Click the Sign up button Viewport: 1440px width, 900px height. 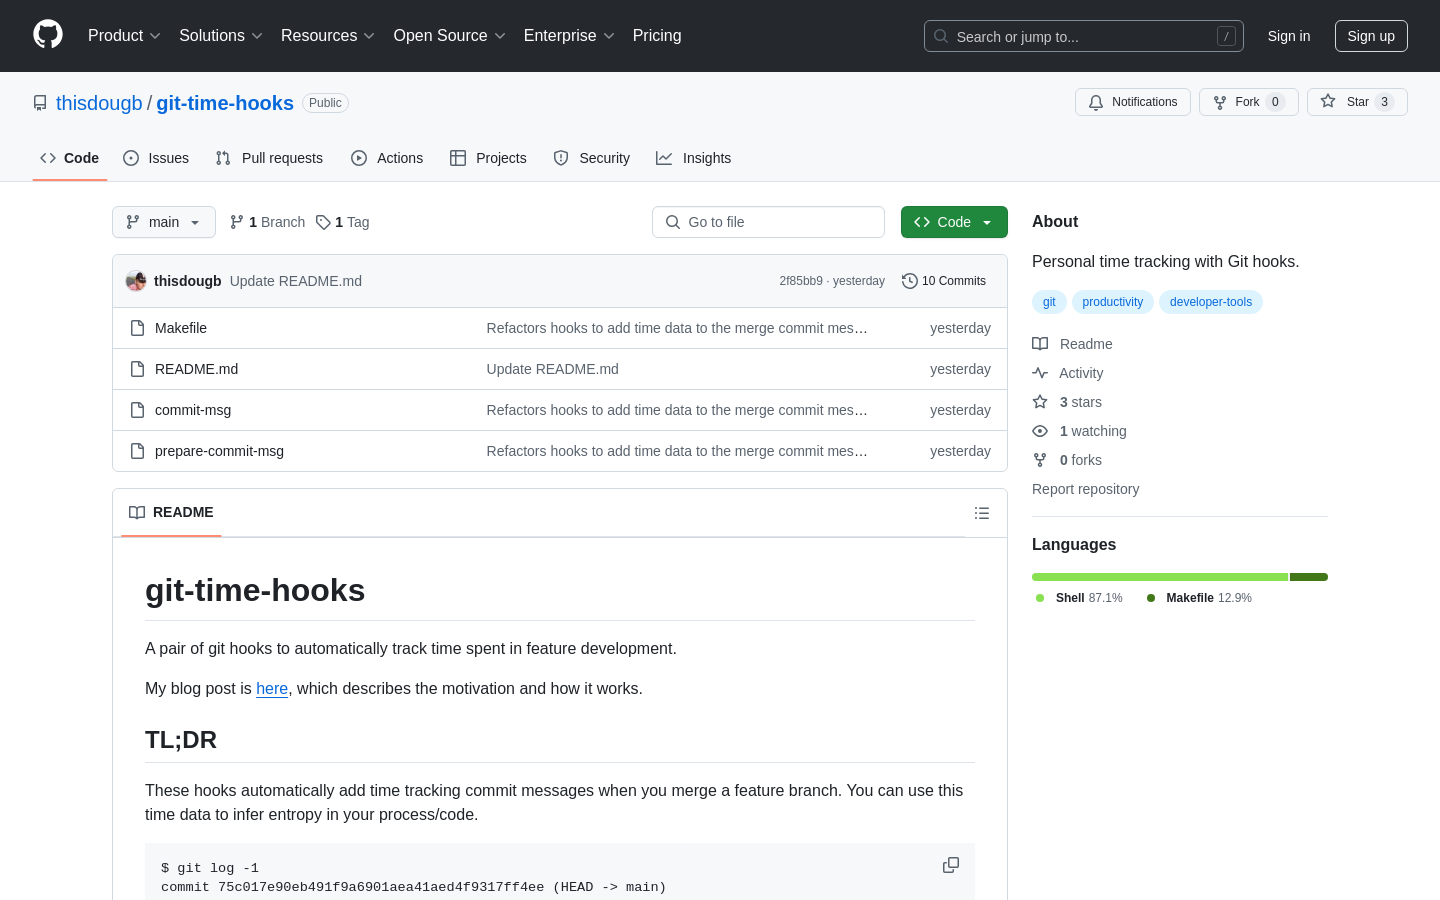1371,36
